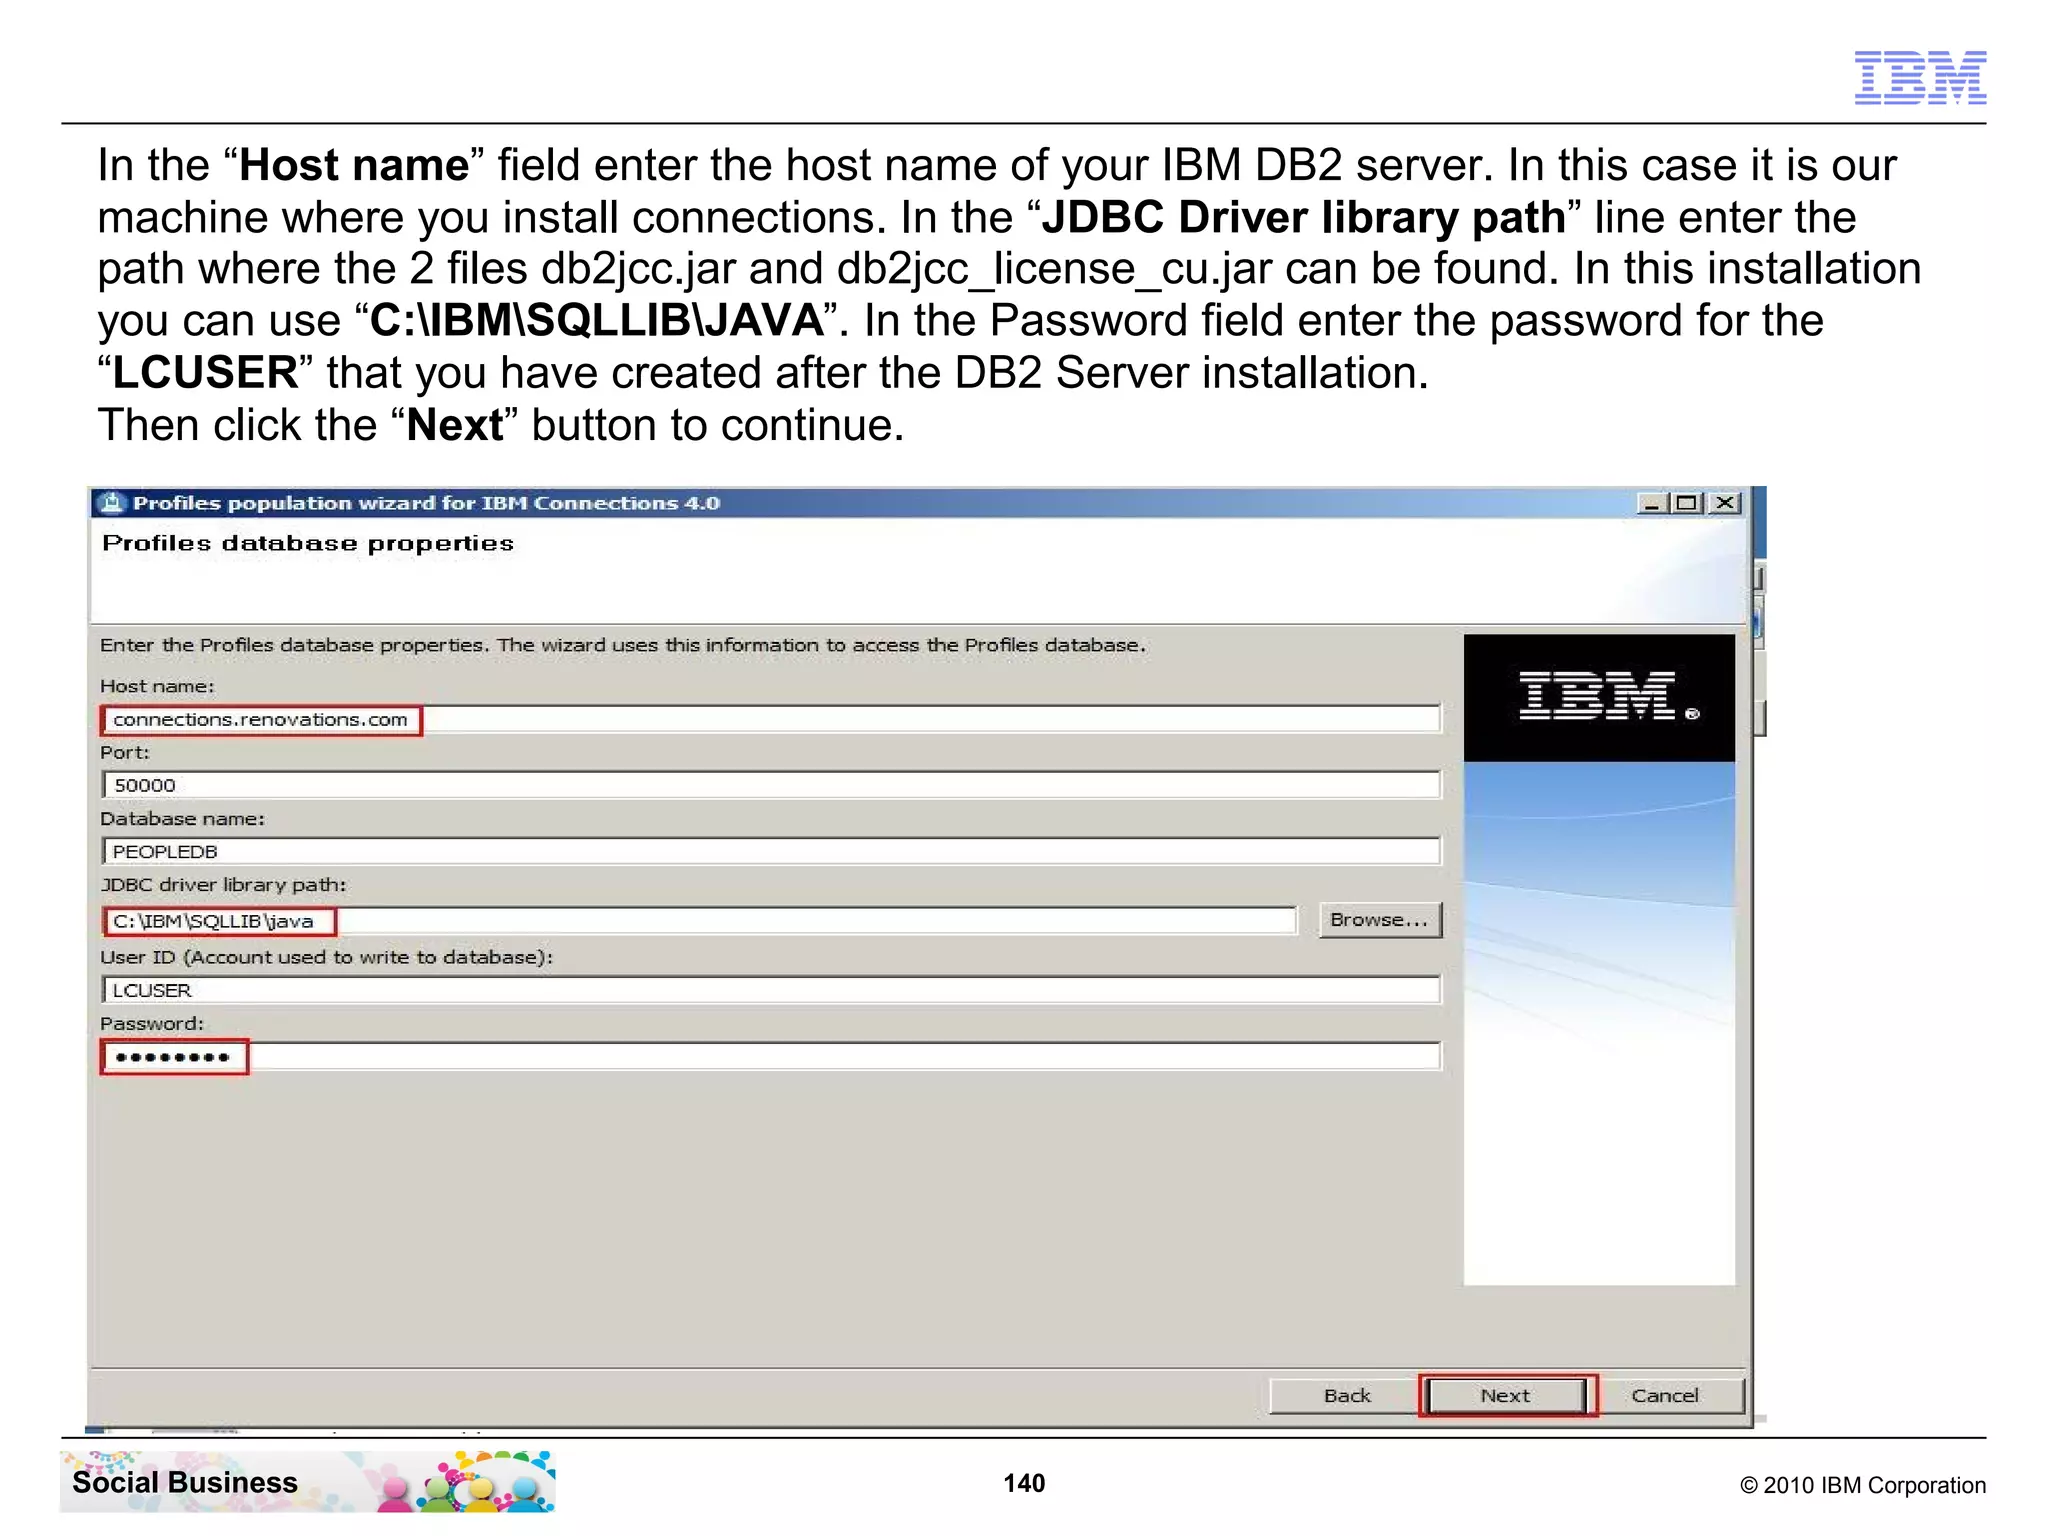Click 'Profiles database properties' heading
2048x1536 pixels.
click(308, 543)
